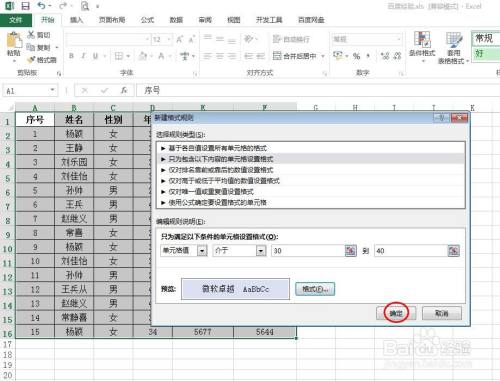Click the Align Right icon
The width and height of the screenshot is (500, 381).
point(232,56)
